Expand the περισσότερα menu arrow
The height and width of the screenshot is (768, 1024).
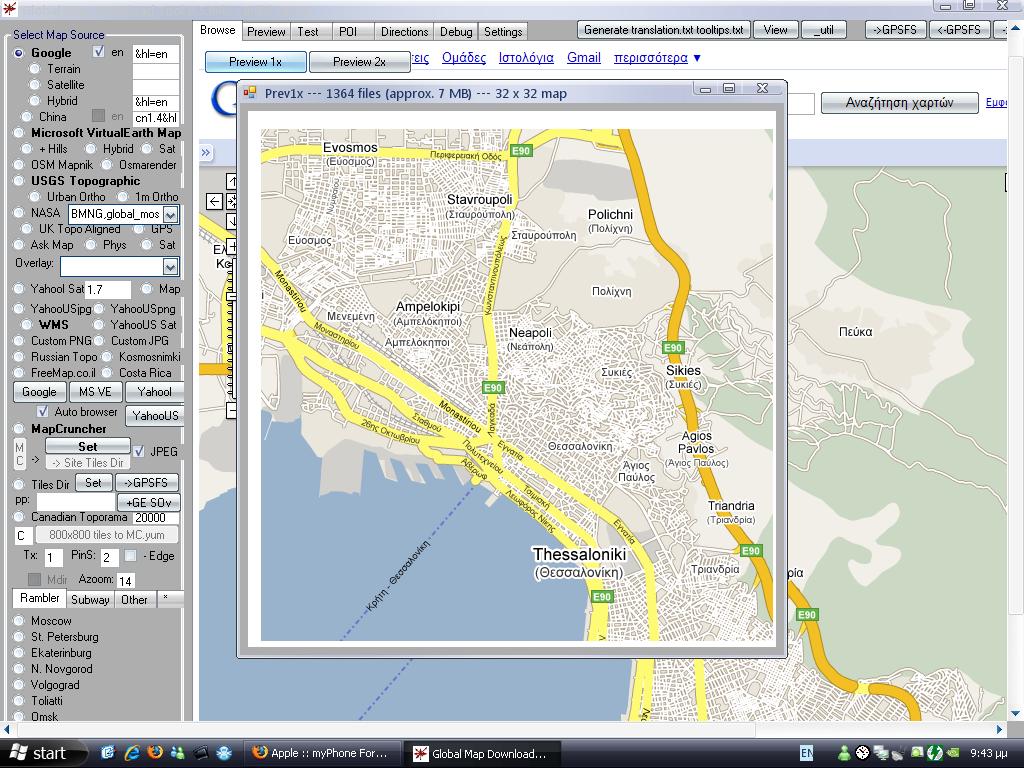pyautogui.click(x=697, y=58)
